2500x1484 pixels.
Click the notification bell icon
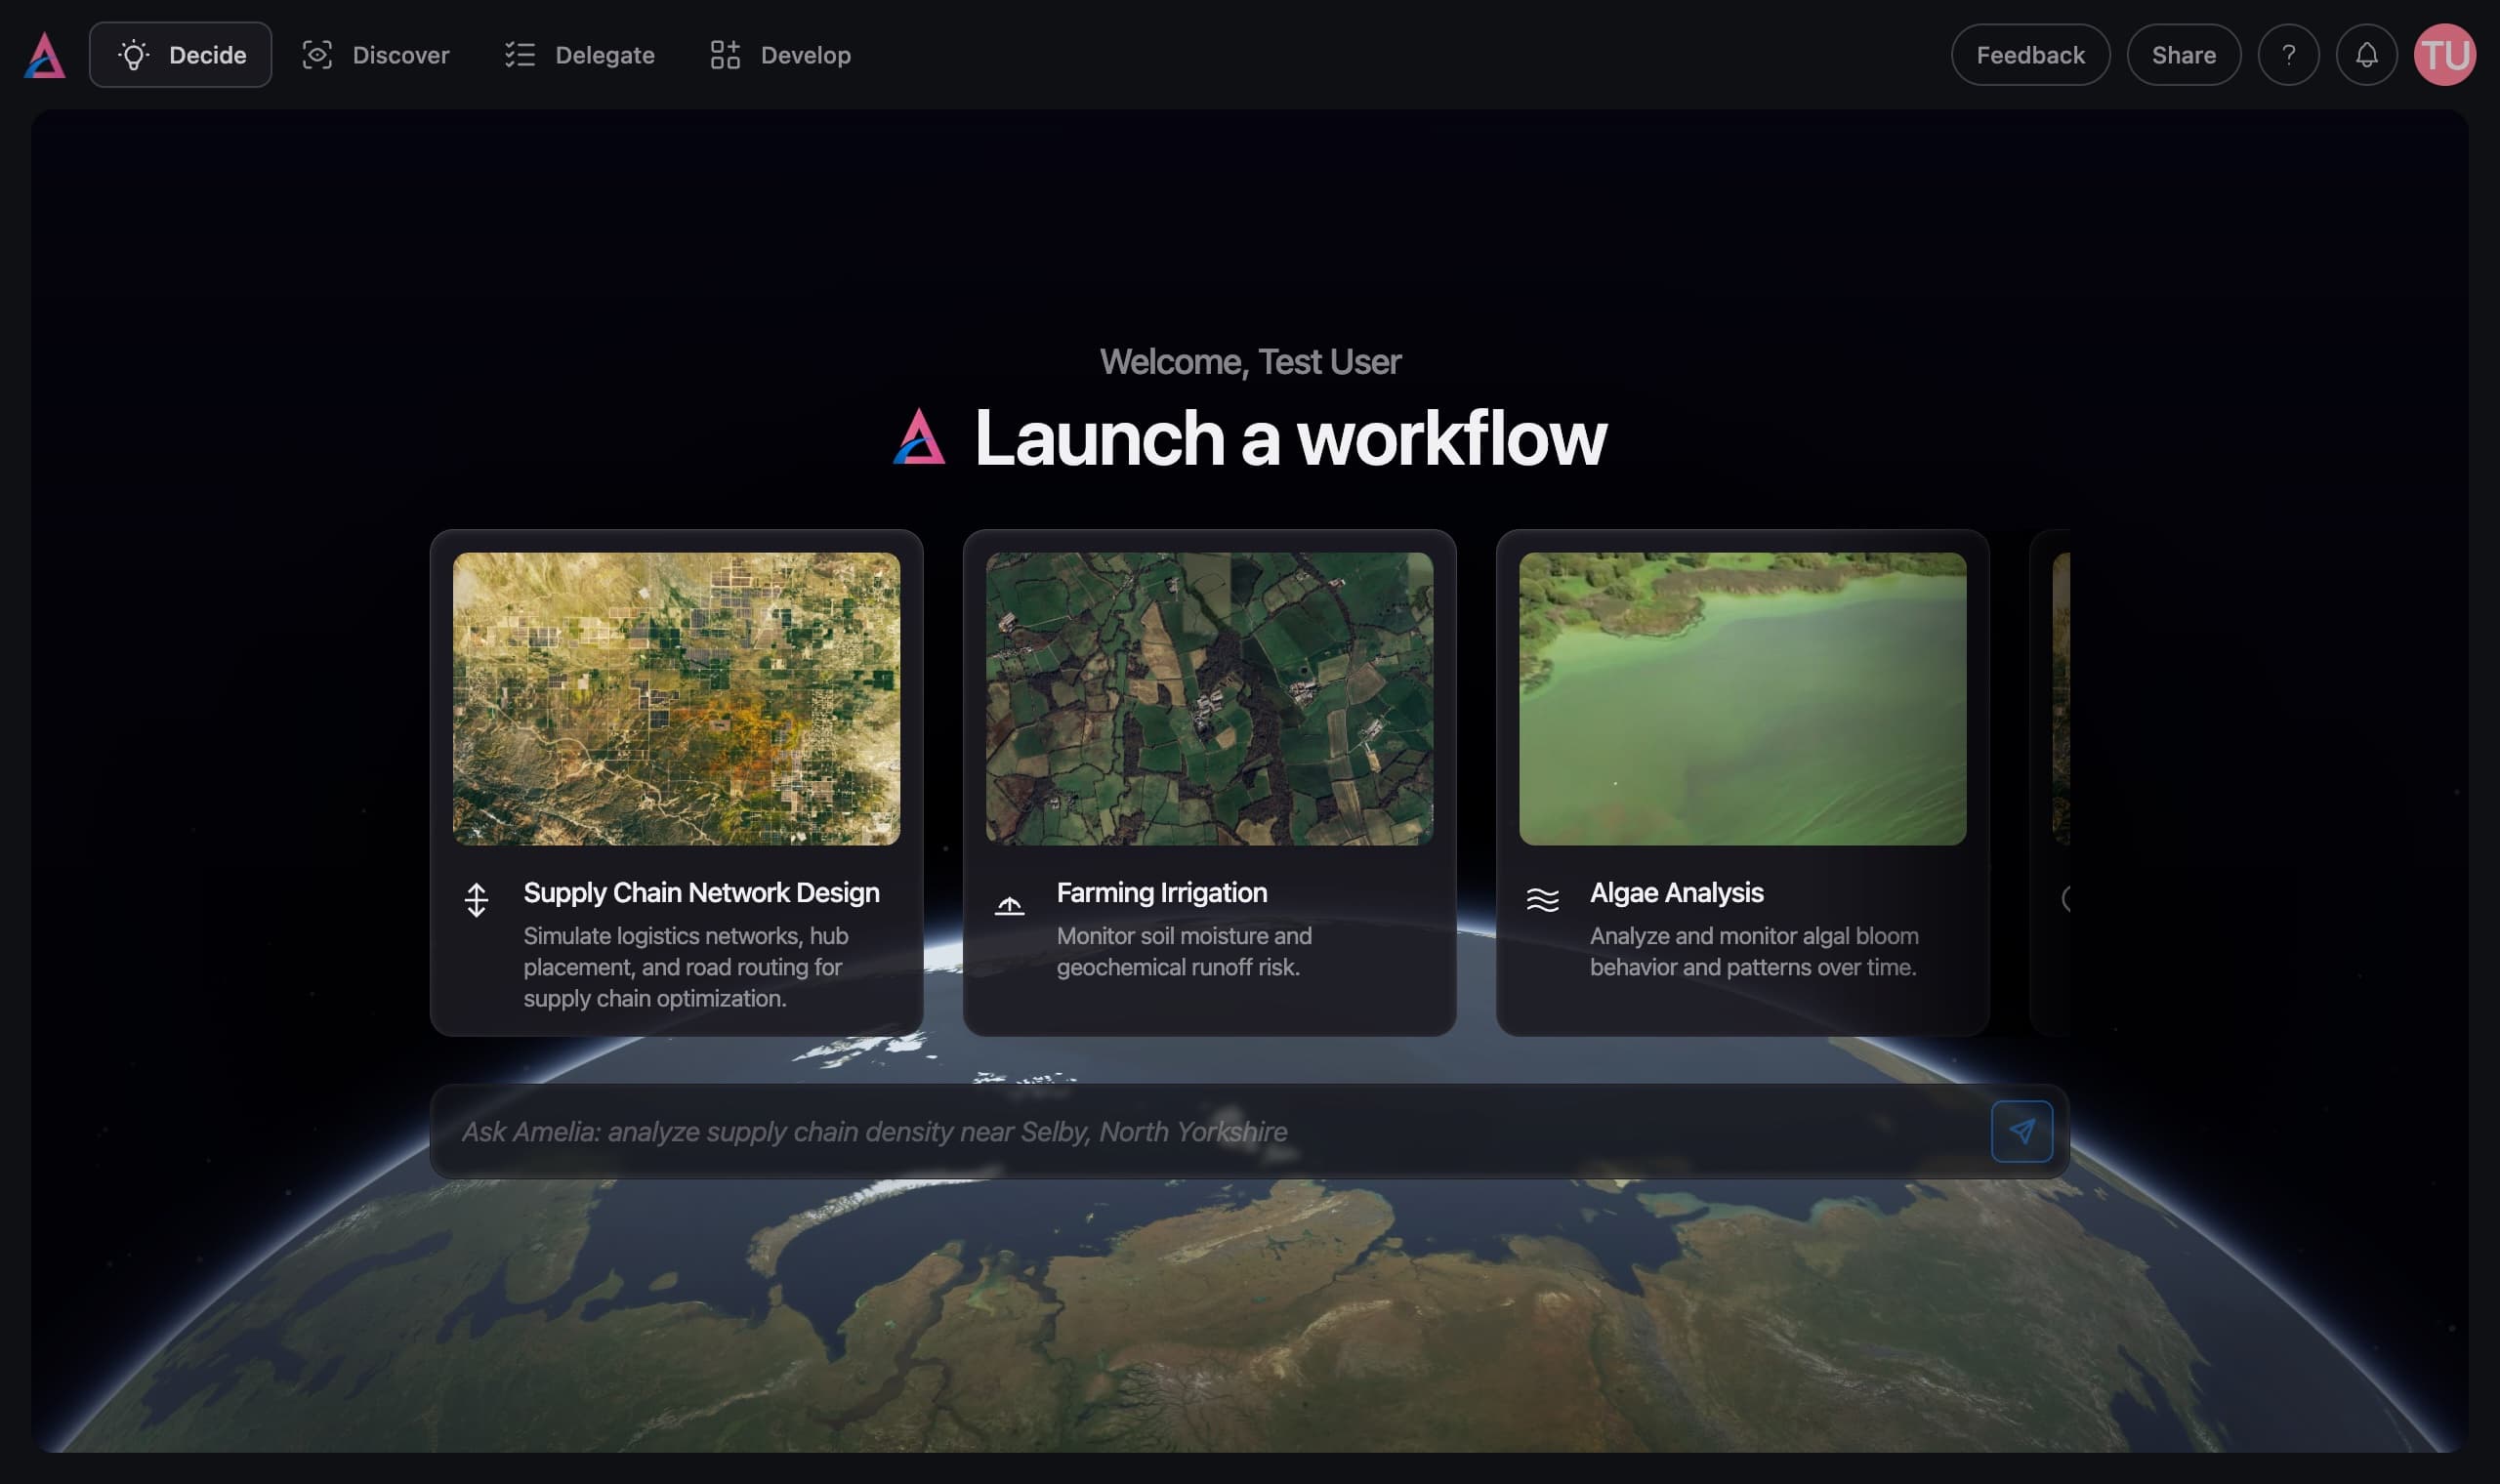2366,54
